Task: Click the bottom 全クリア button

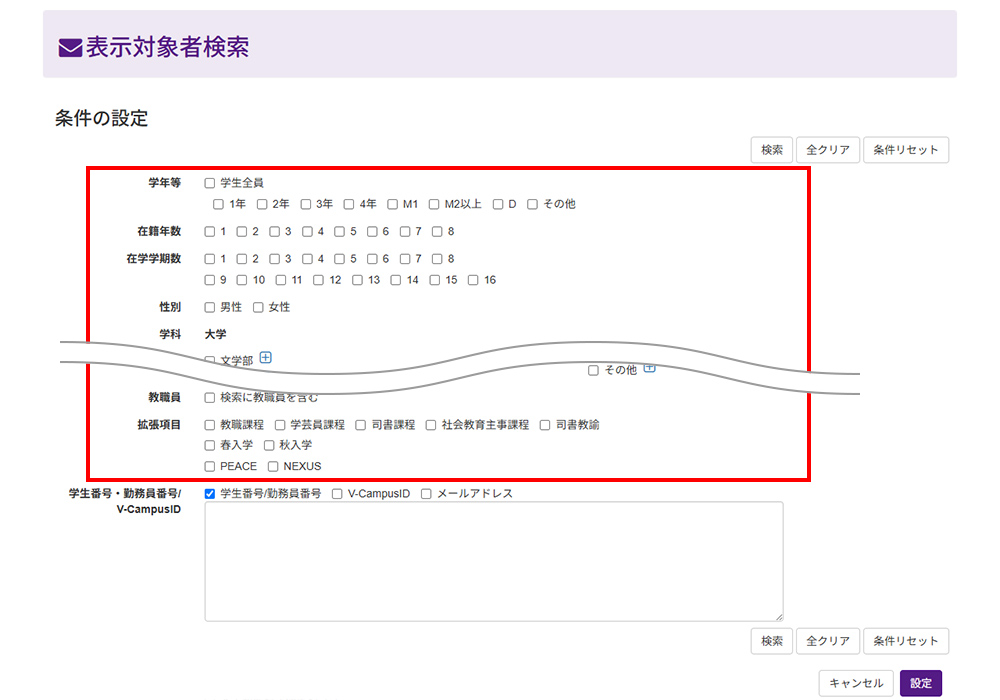Action: pyautogui.click(x=827, y=641)
